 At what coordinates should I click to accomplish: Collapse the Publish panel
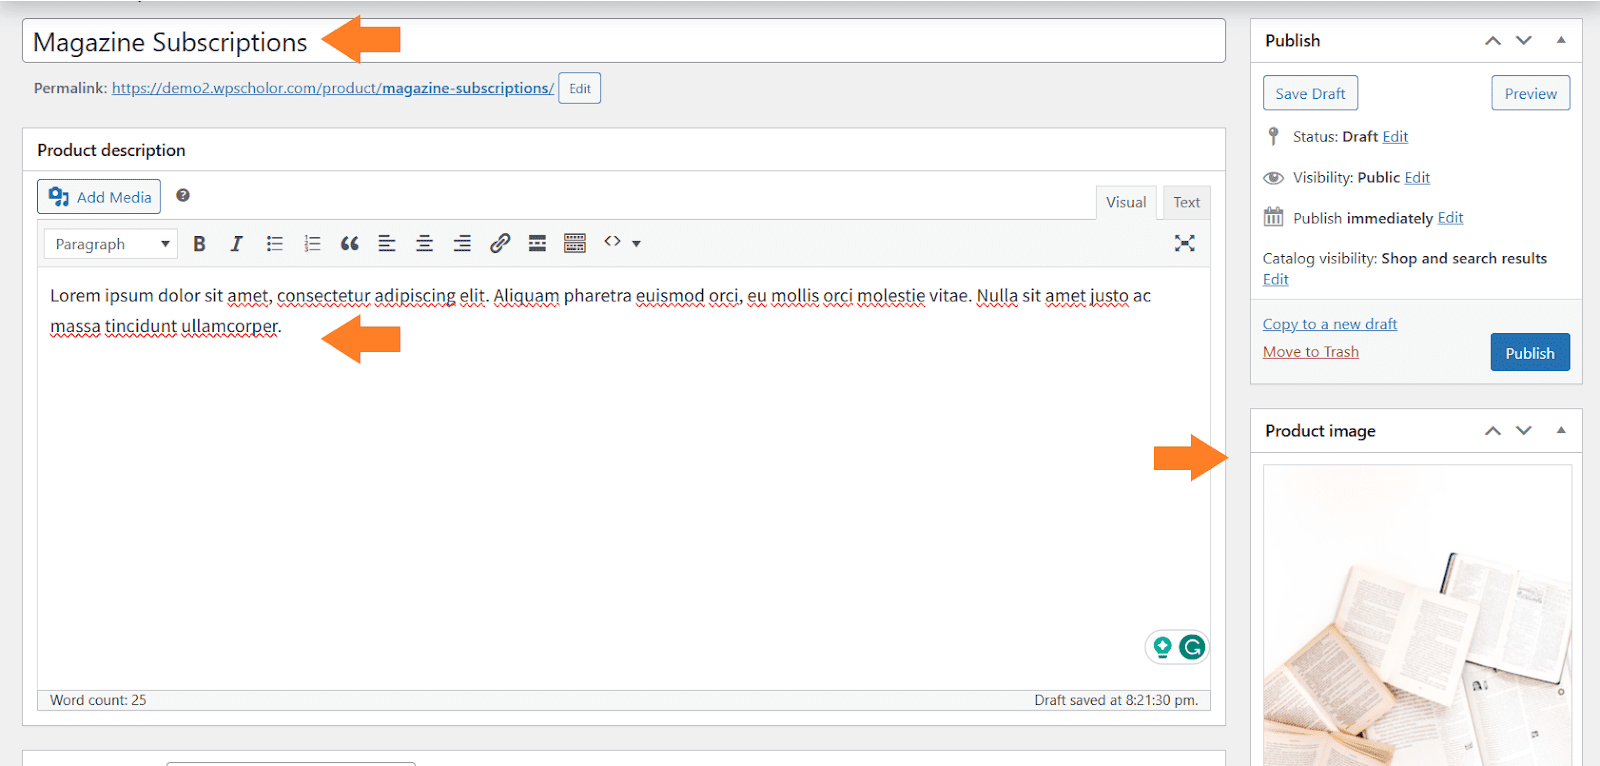pos(1561,40)
